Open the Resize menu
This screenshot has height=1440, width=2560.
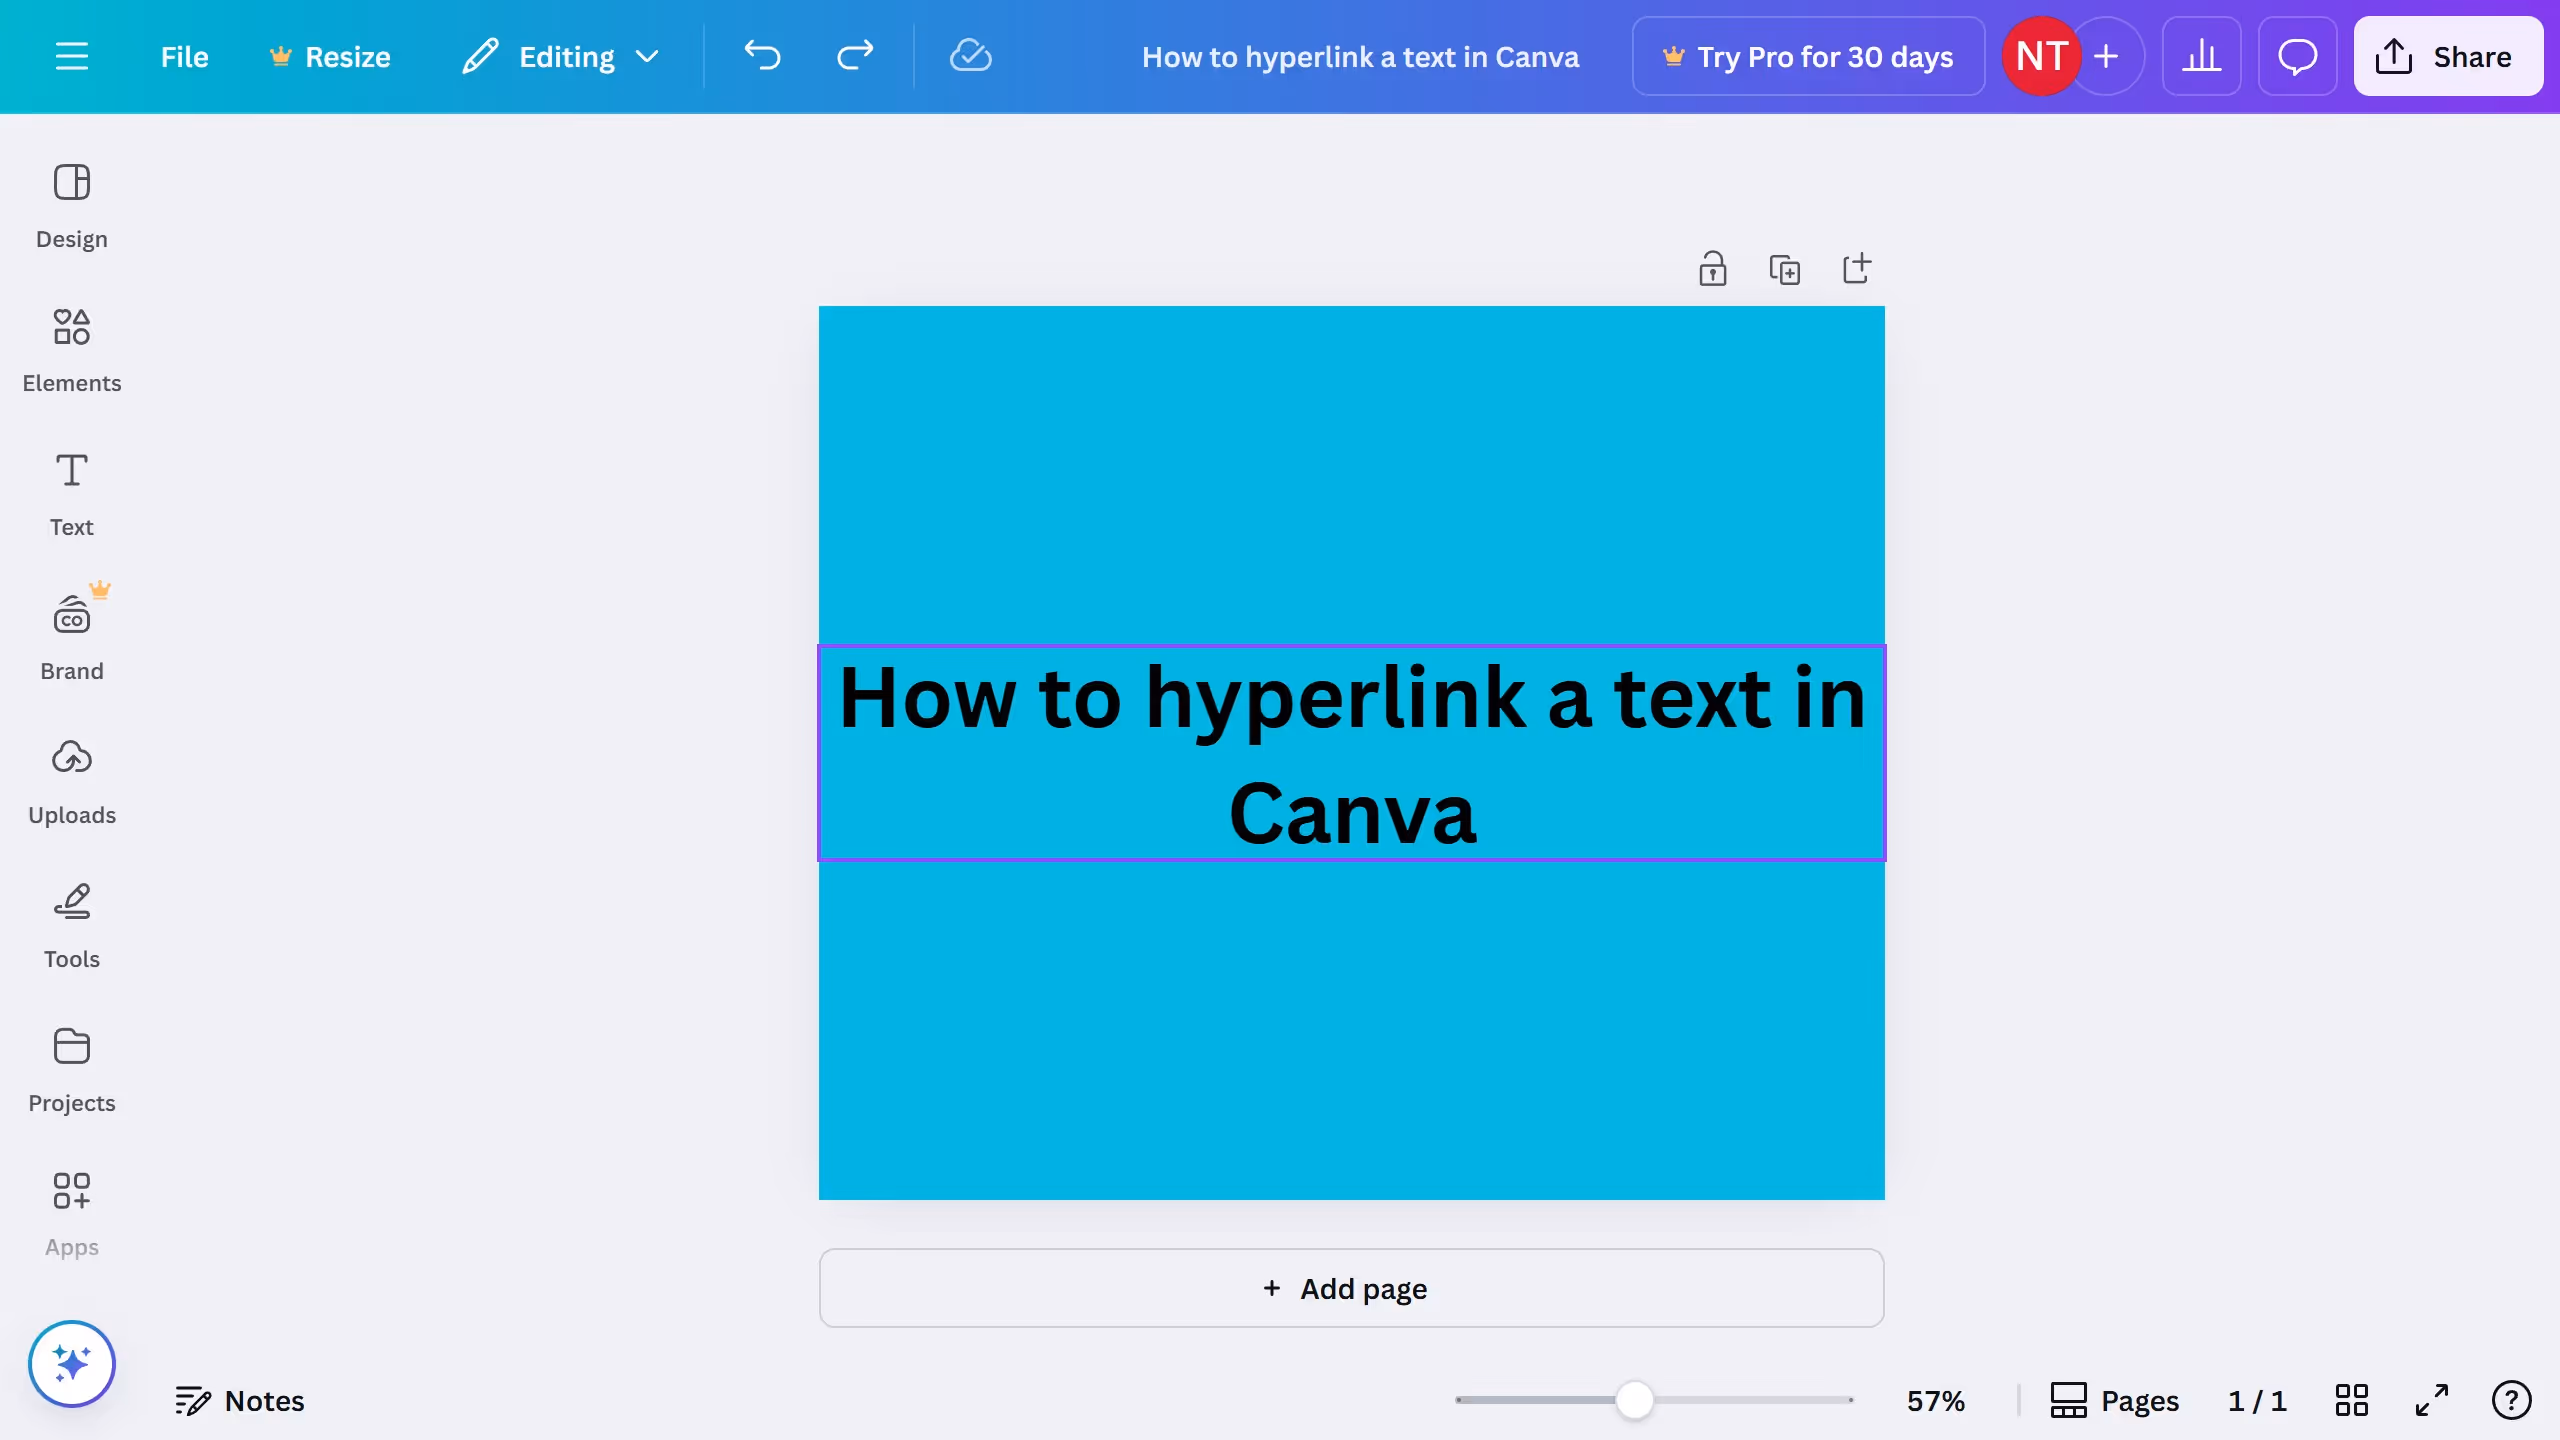[x=330, y=56]
